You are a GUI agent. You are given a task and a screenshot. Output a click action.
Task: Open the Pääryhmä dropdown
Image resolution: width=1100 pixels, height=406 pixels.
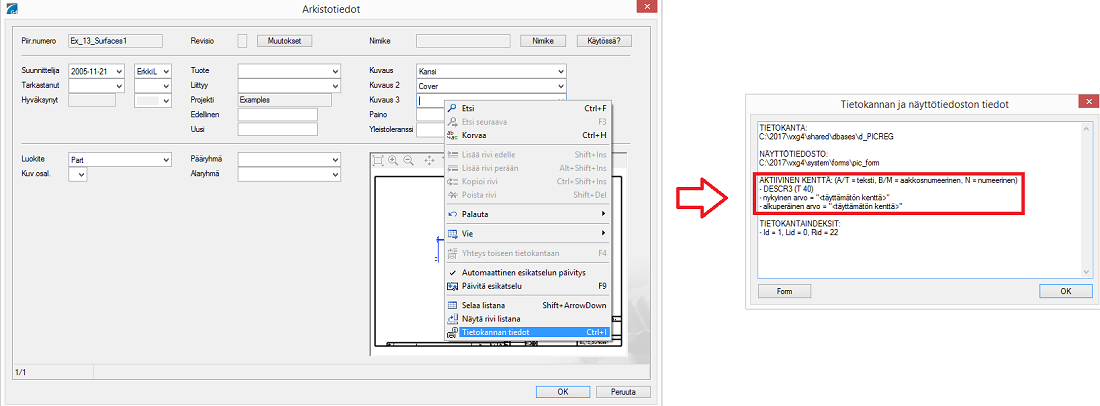(335, 159)
